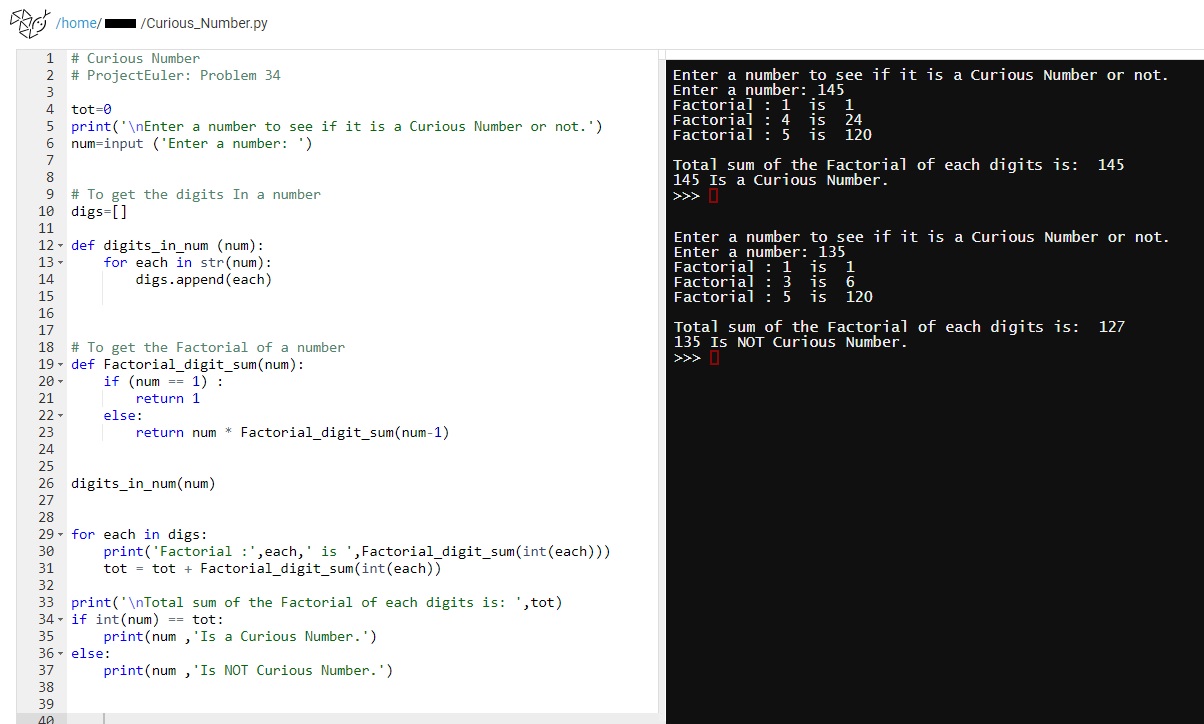Click 'Enter a number: 135' in the console
Image resolution: width=1204 pixels, height=724 pixels.
pyautogui.click(x=760, y=252)
